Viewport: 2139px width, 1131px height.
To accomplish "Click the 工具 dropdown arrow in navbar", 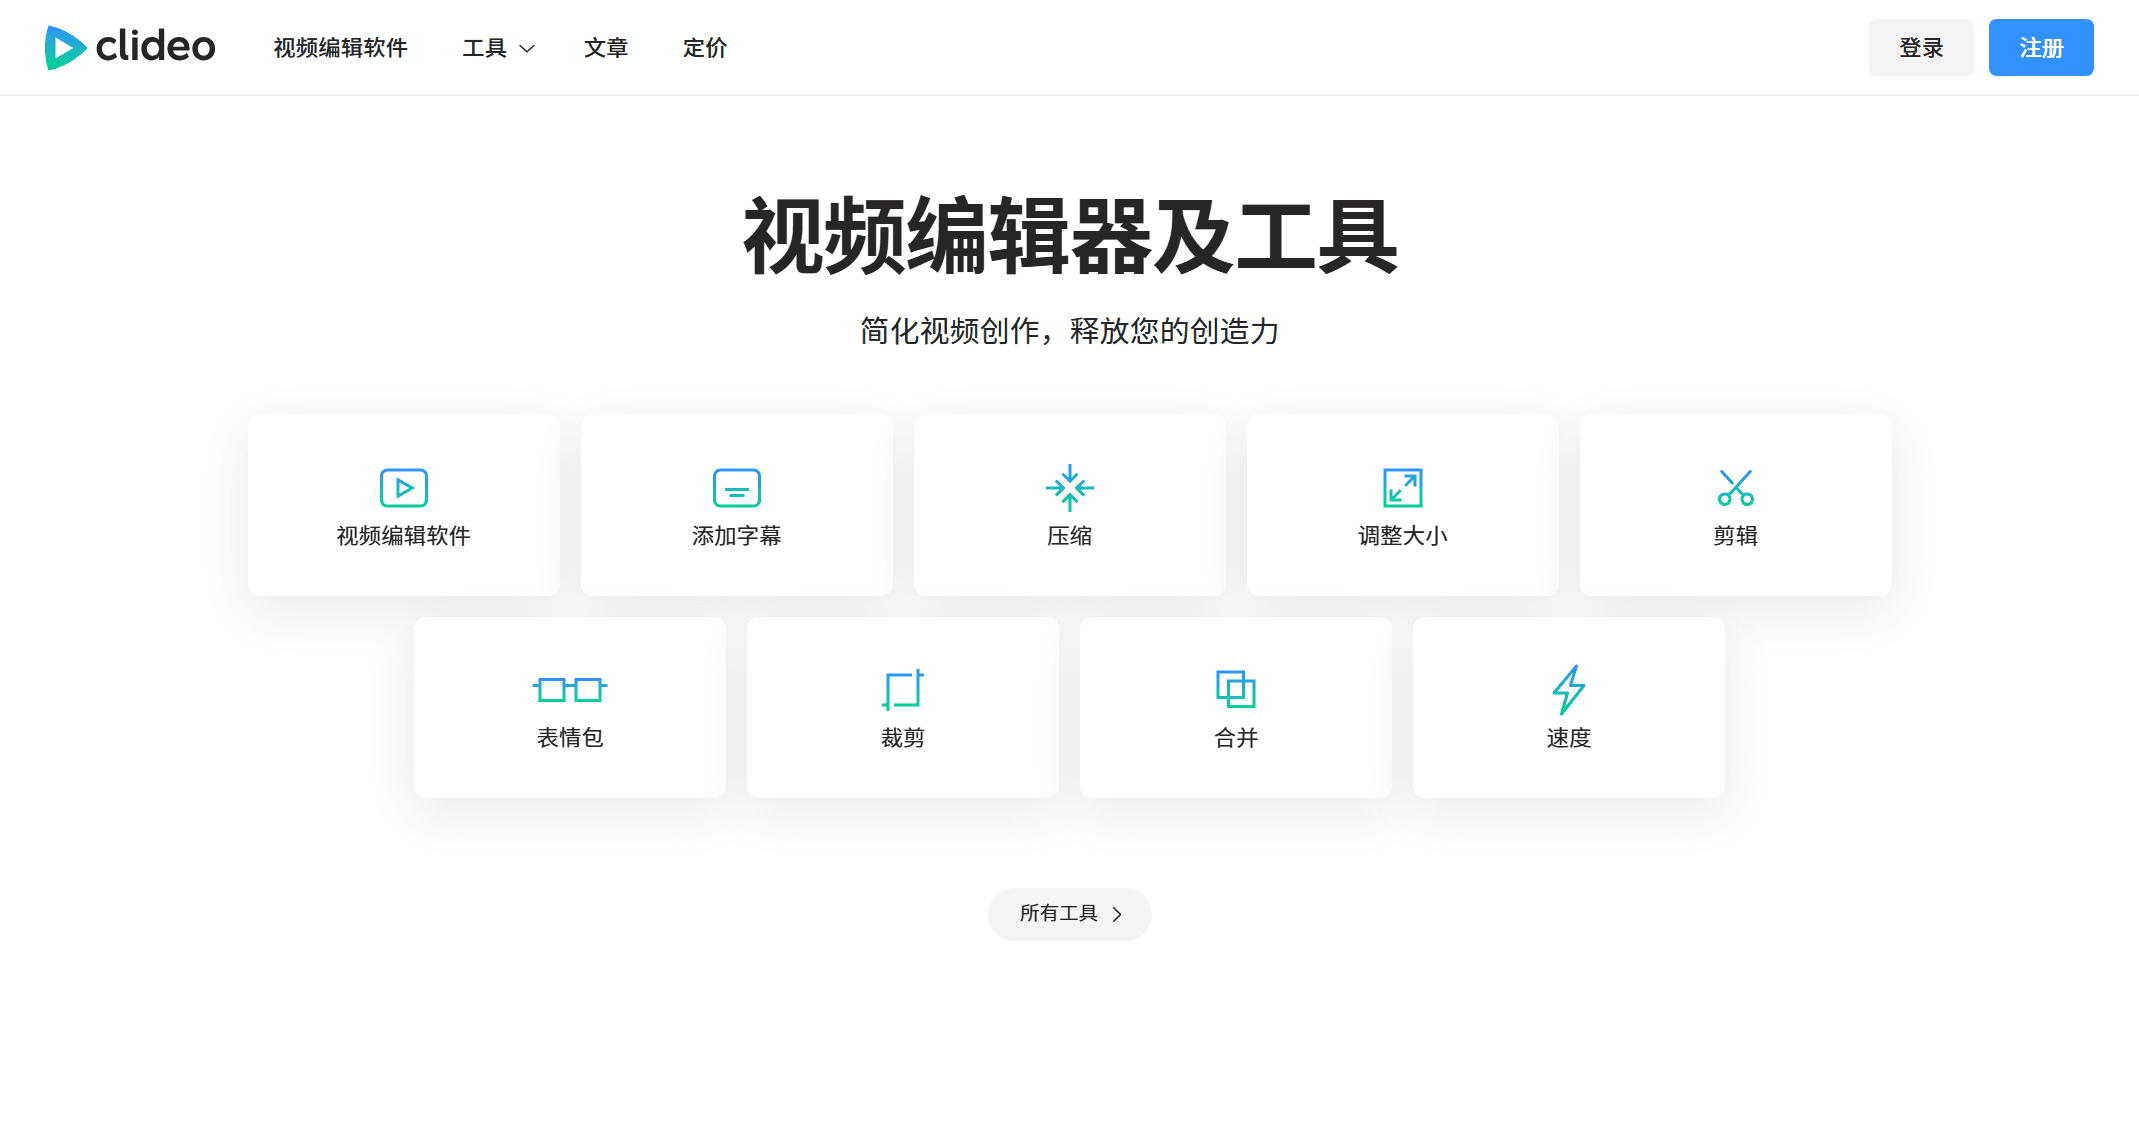I will (527, 48).
